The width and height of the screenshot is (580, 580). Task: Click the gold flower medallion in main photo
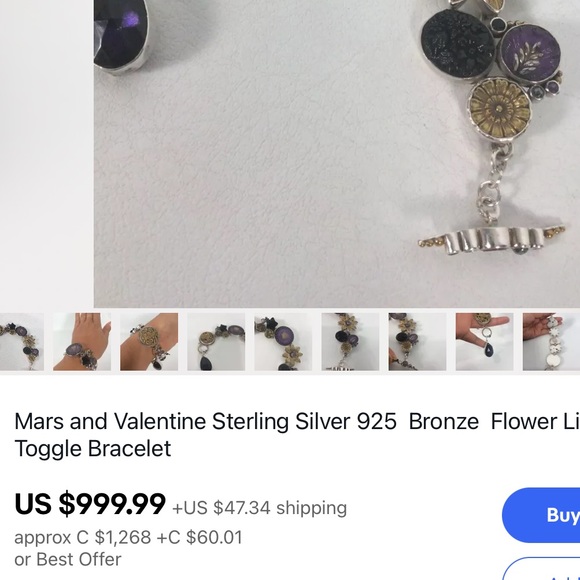(x=499, y=108)
